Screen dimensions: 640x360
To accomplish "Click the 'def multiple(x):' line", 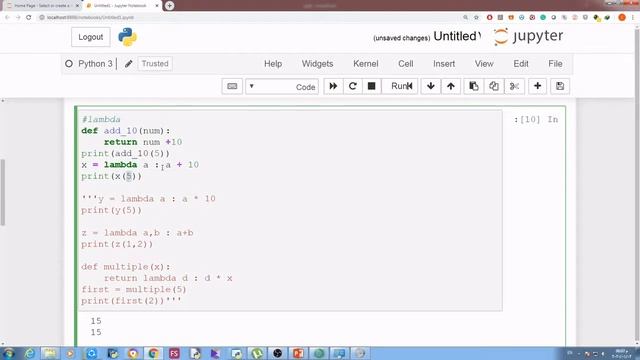I will (126, 267).
